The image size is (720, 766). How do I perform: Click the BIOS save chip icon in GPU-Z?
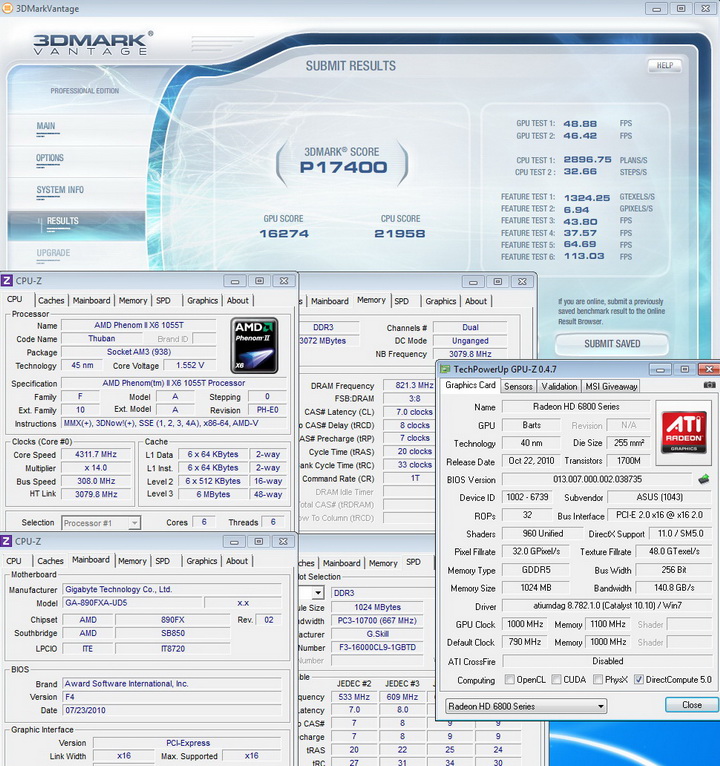click(x=703, y=480)
